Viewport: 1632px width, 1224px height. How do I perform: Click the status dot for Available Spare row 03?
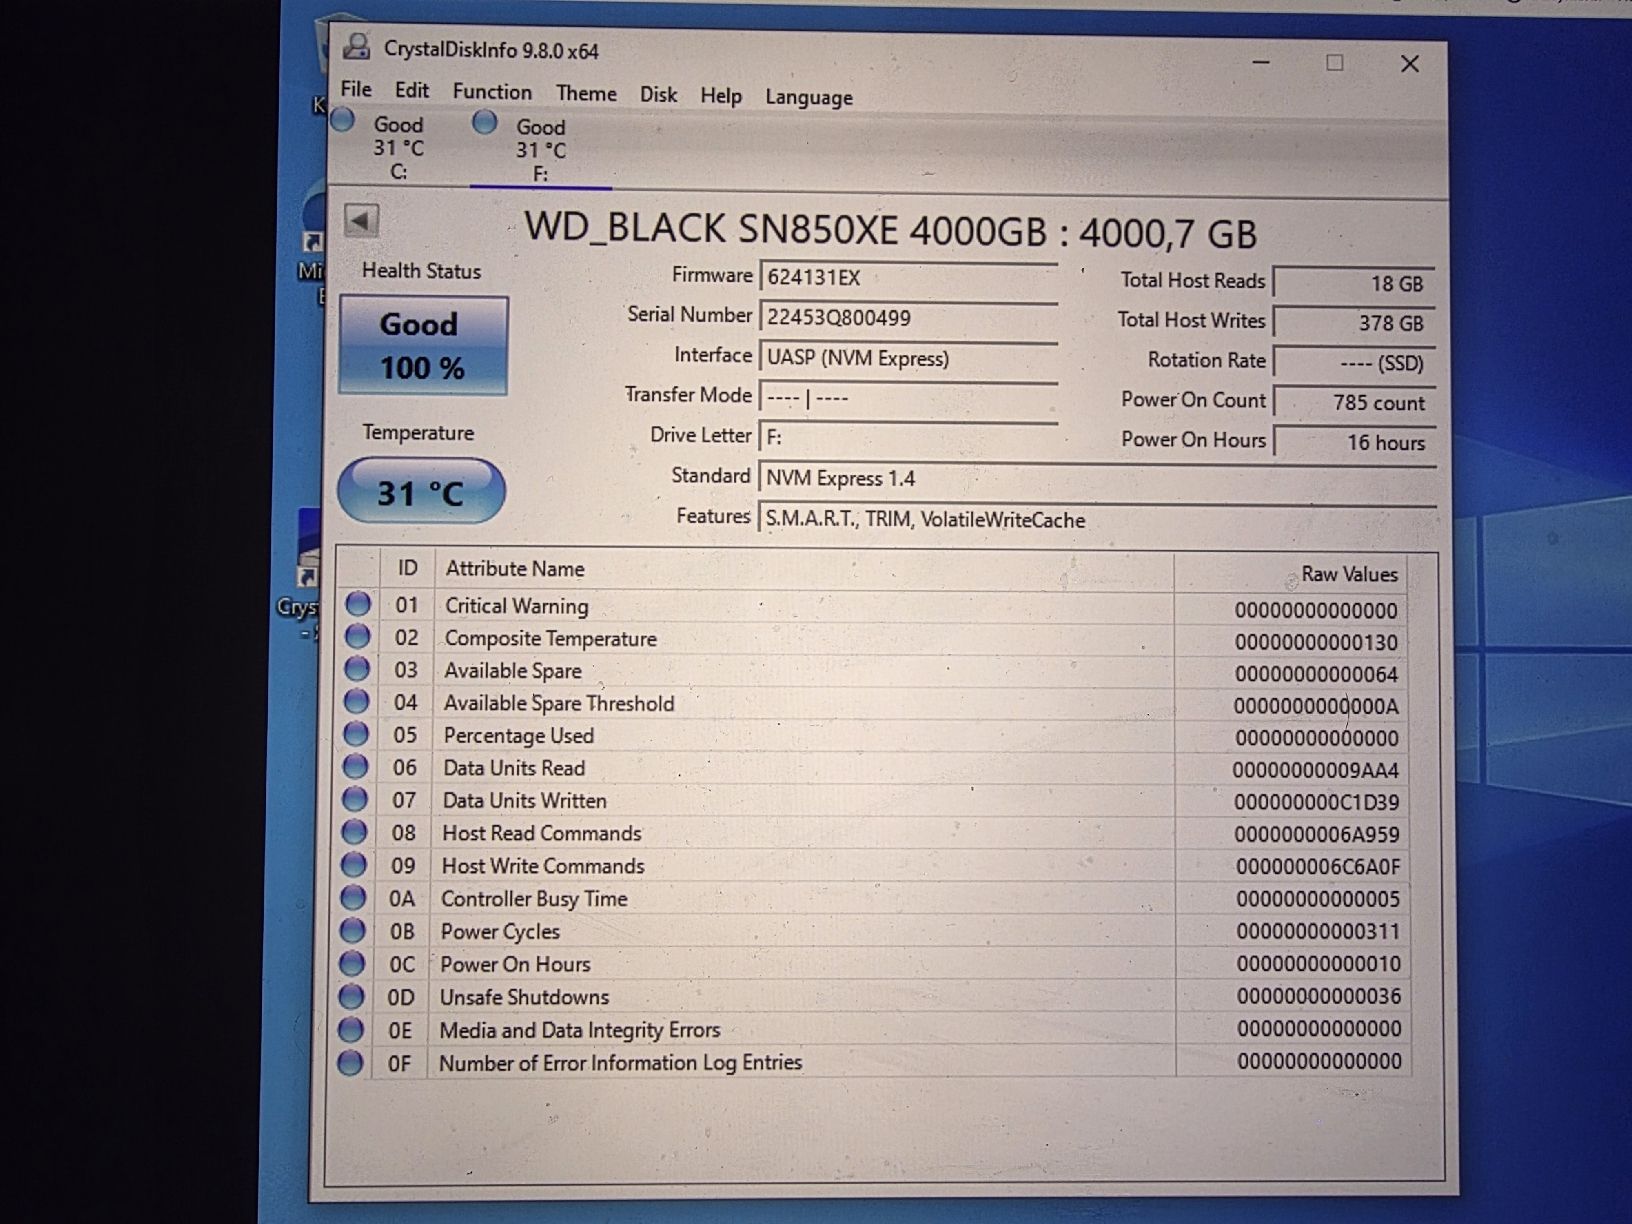(x=357, y=669)
